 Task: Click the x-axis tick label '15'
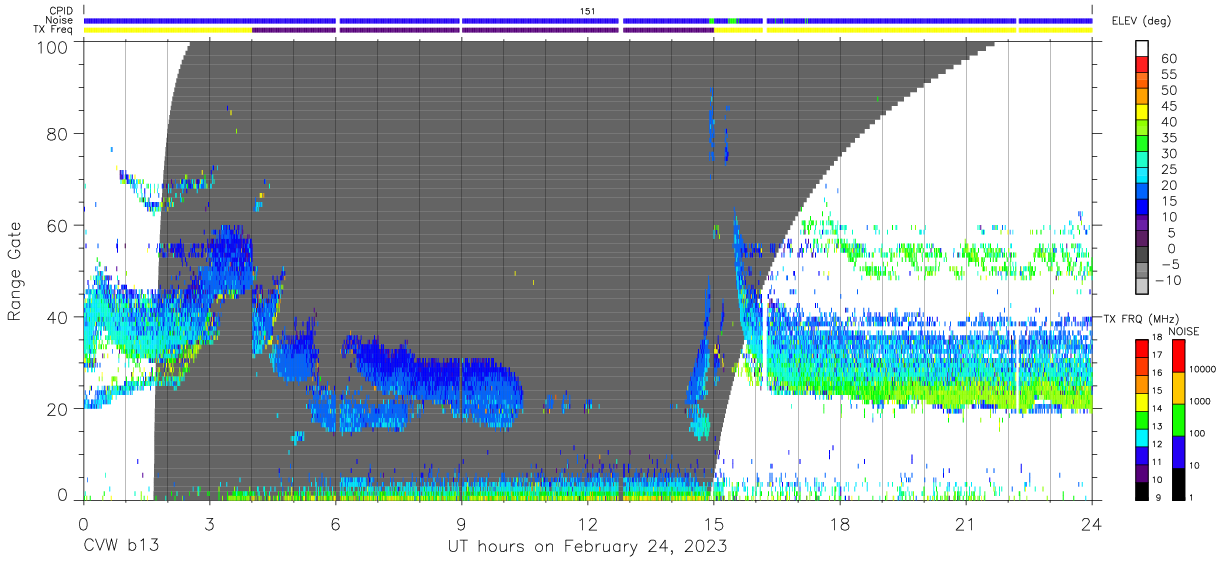(714, 522)
